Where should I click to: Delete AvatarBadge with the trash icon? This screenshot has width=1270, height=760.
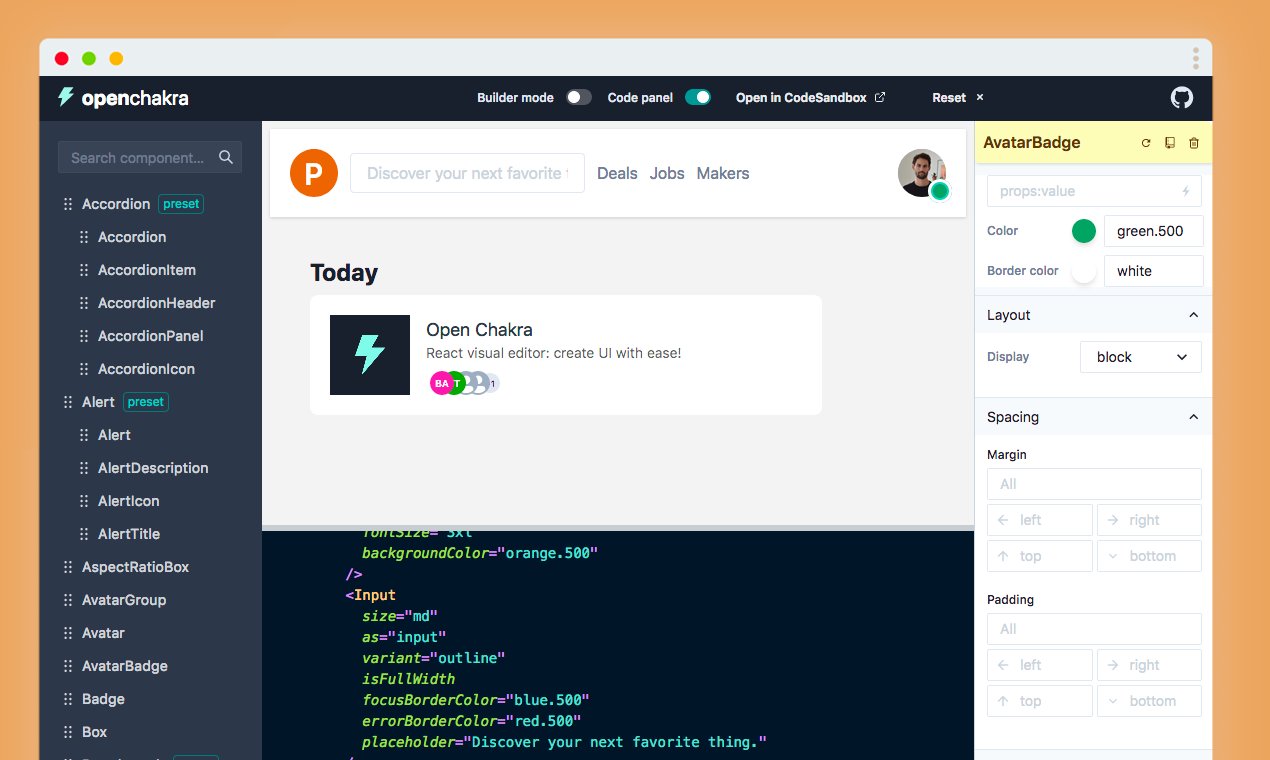tap(1194, 143)
